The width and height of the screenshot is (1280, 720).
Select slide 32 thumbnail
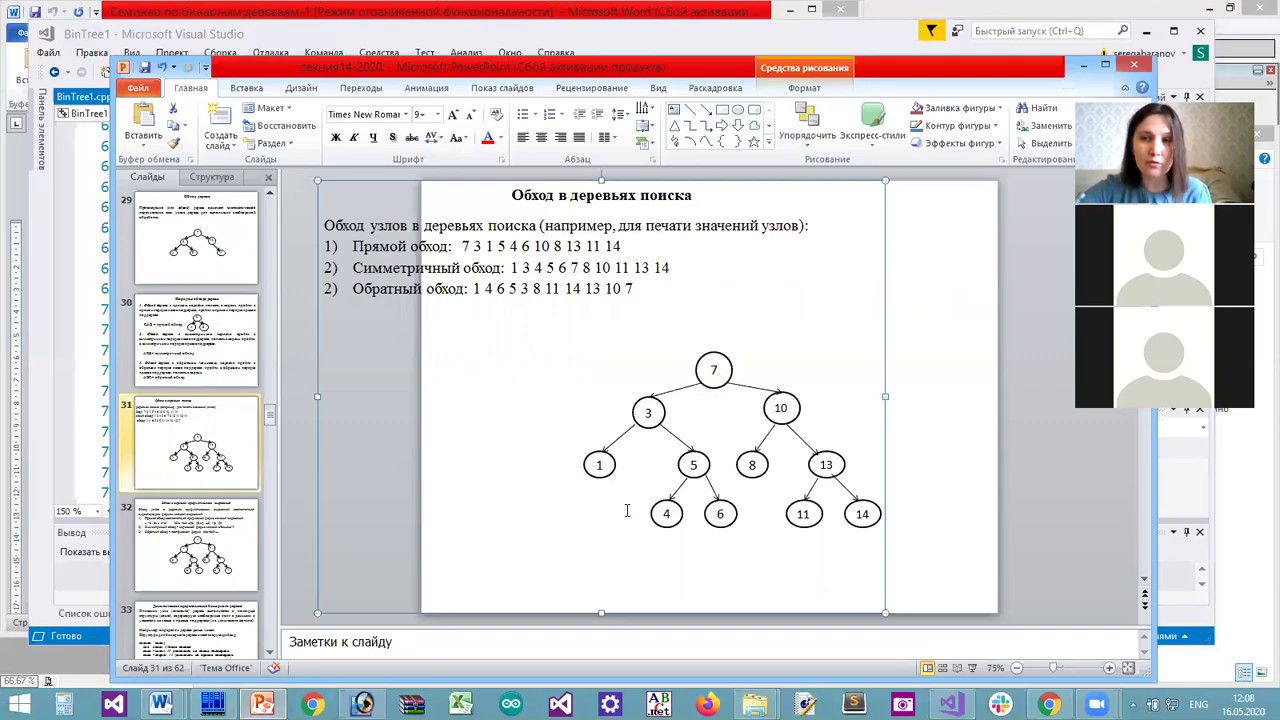click(196, 546)
